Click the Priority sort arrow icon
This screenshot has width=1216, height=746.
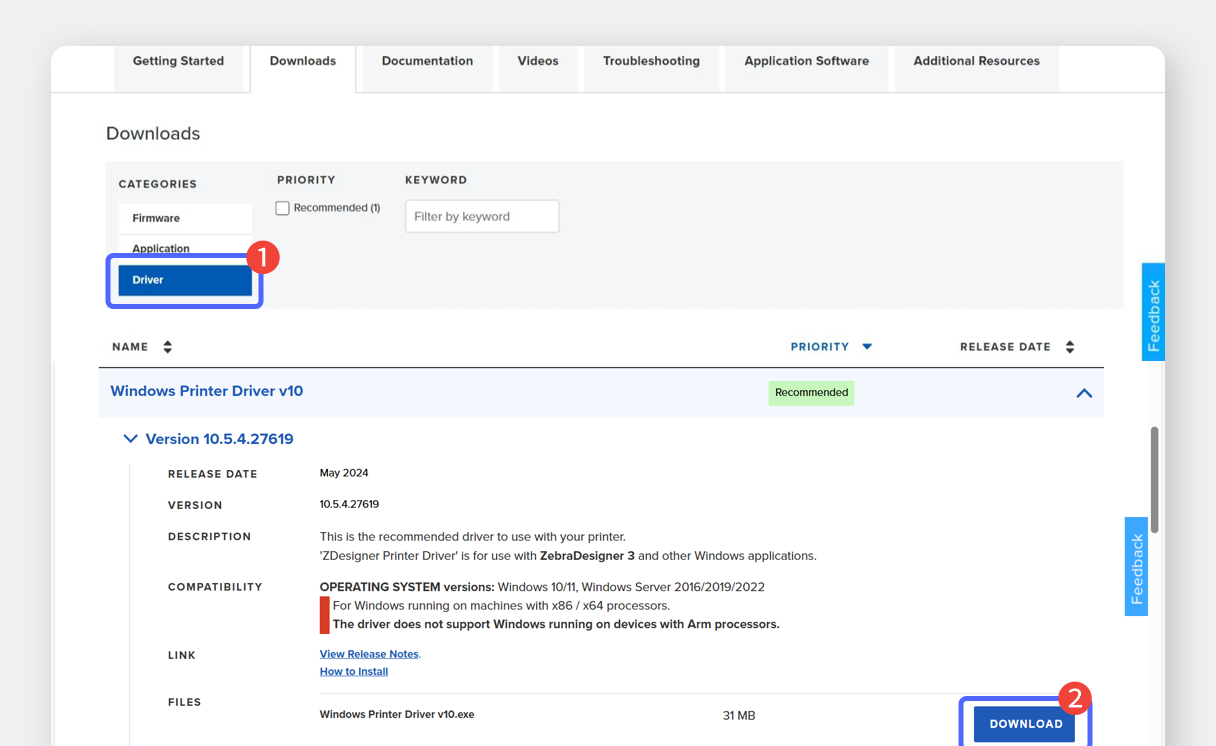coord(867,347)
